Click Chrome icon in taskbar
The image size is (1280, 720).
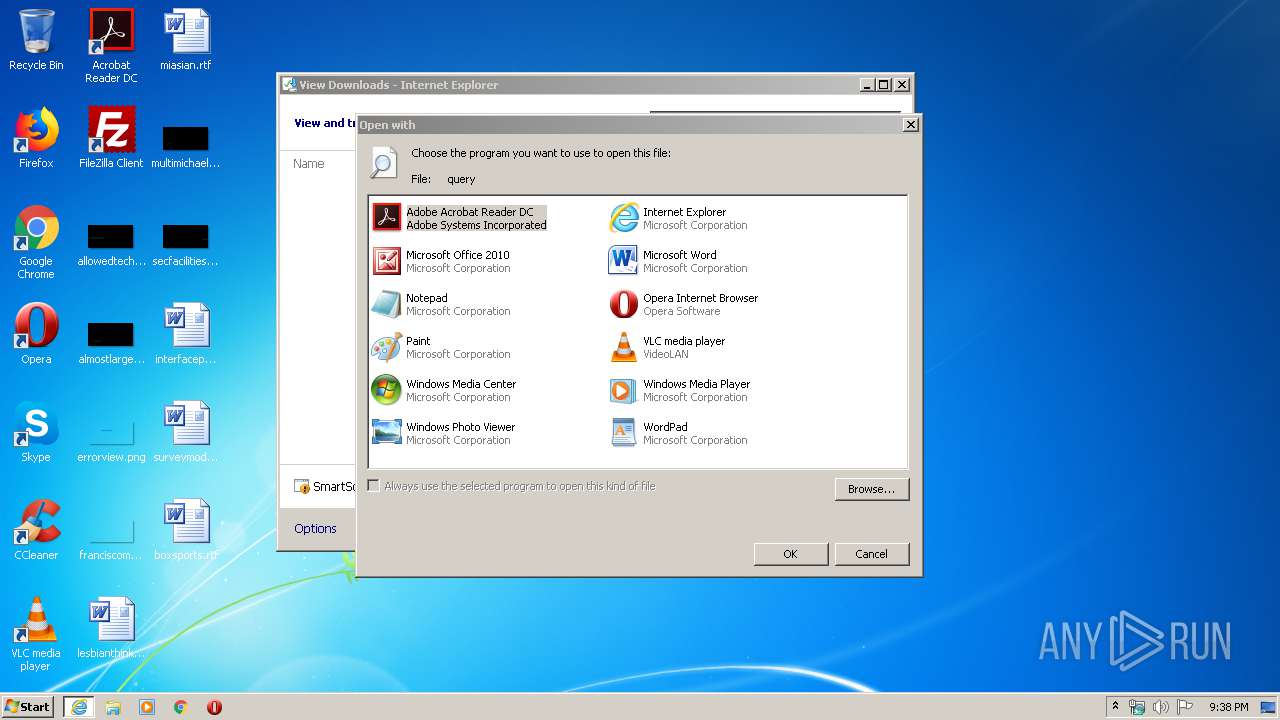pyautogui.click(x=181, y=706)
